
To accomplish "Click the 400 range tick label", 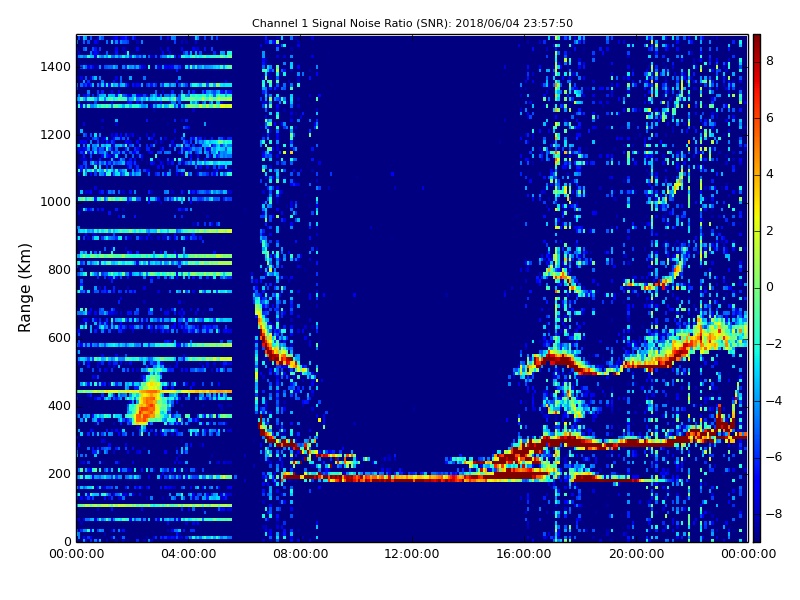I will click(x=60, y=406).
